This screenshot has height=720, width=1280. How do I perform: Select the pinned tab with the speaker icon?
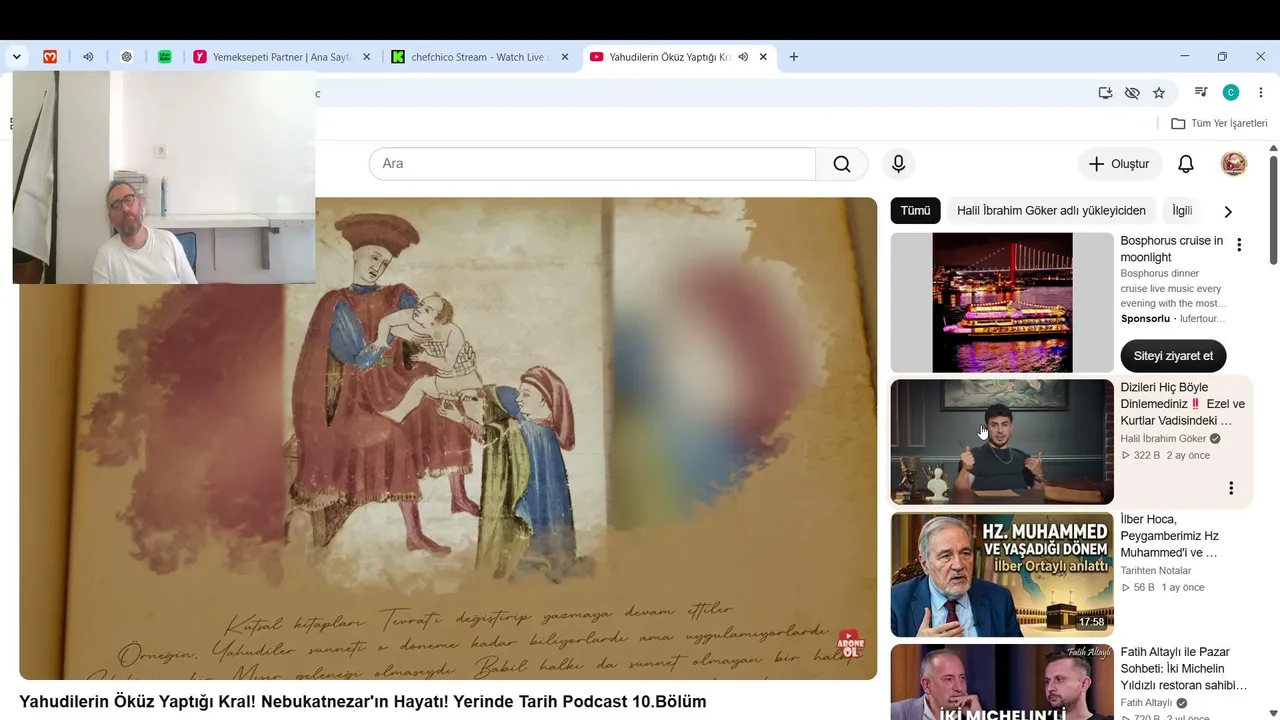(x=88, y=57)
